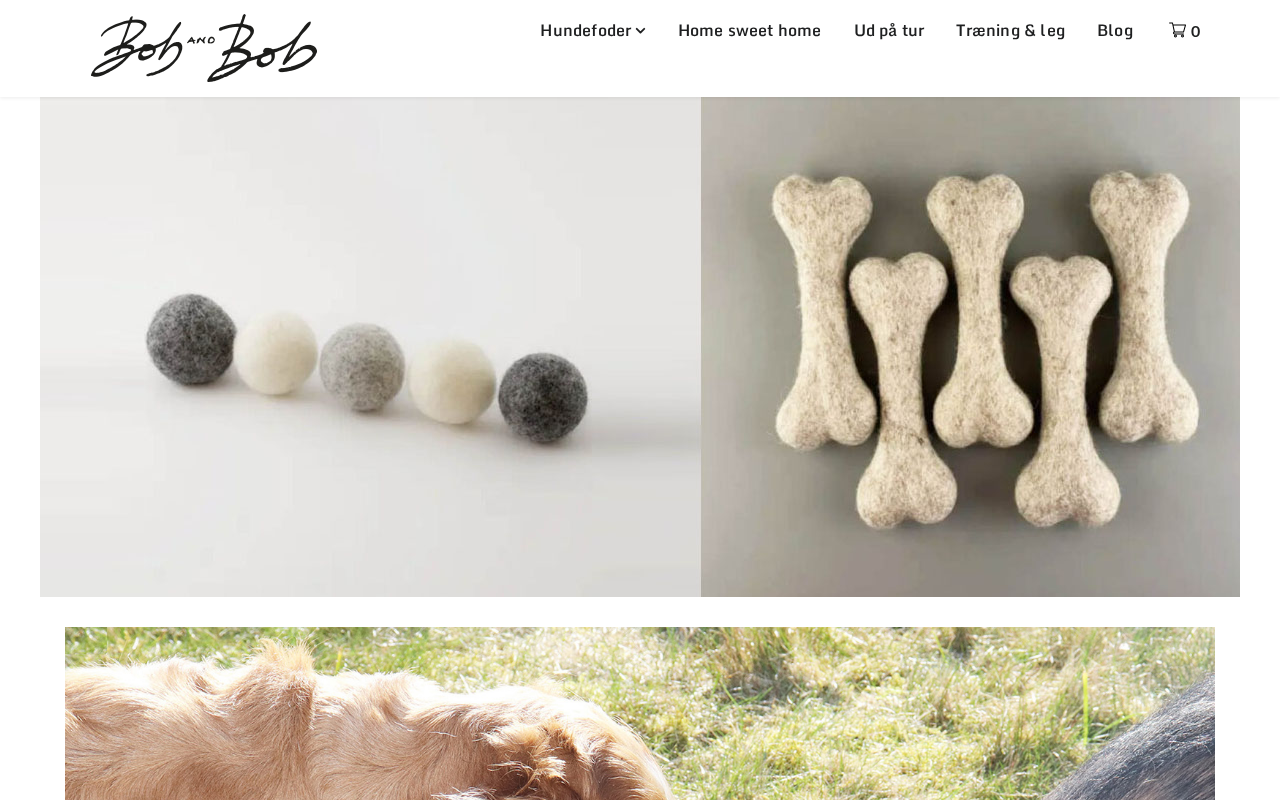Visit the Blog page

click(x=1115, y=30)
